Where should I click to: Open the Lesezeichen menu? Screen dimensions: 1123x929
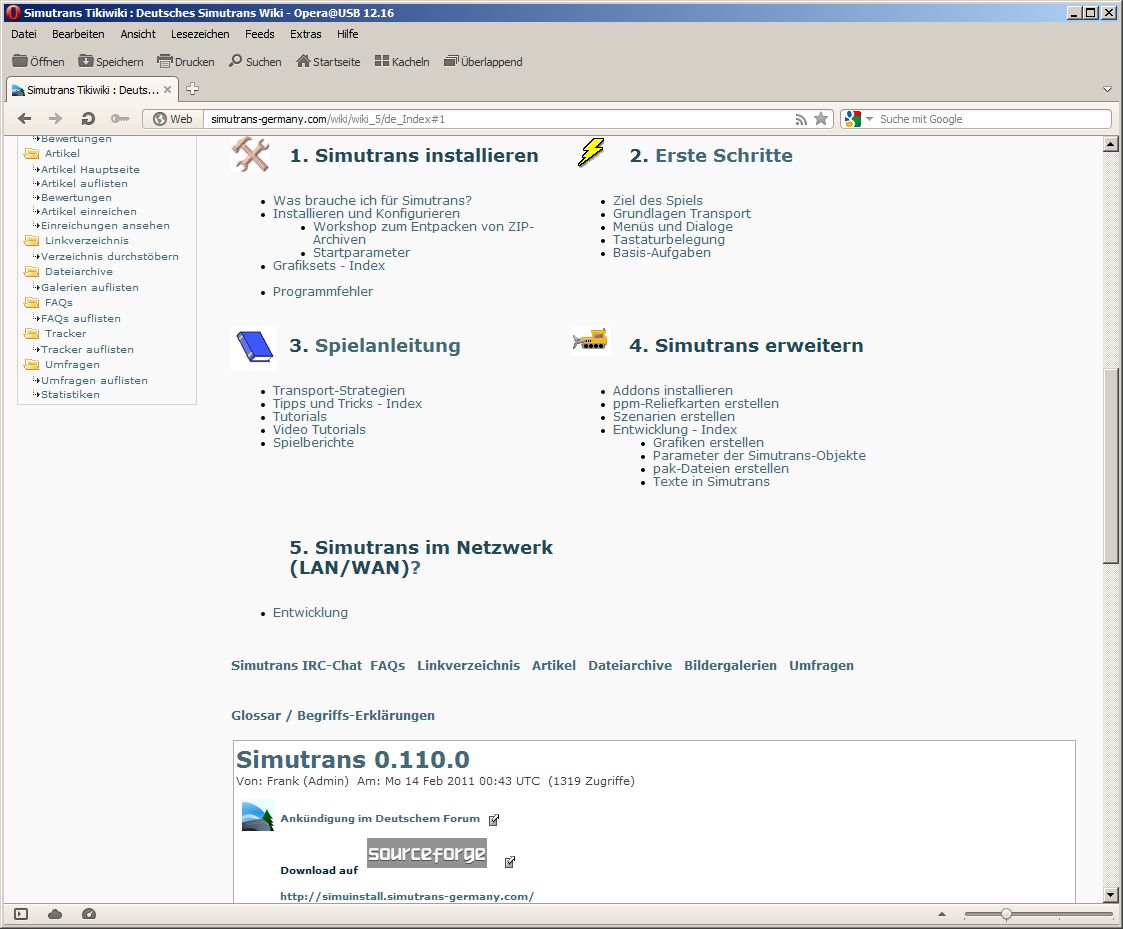click(200, 34)
